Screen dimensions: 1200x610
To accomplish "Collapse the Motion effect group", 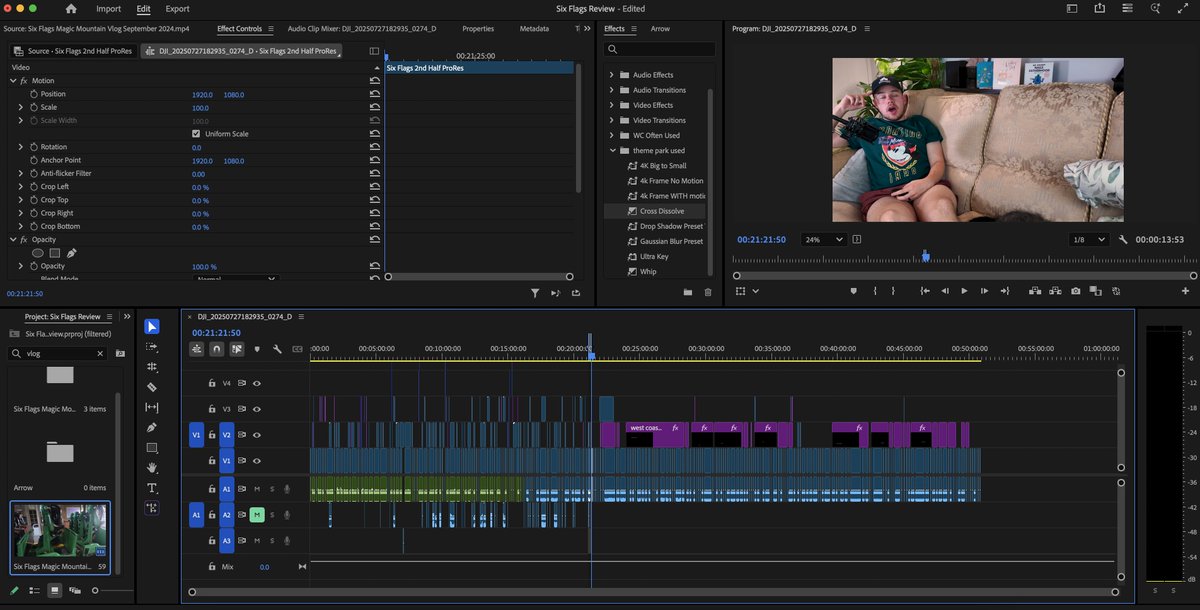I will click(x=12, y=80).
